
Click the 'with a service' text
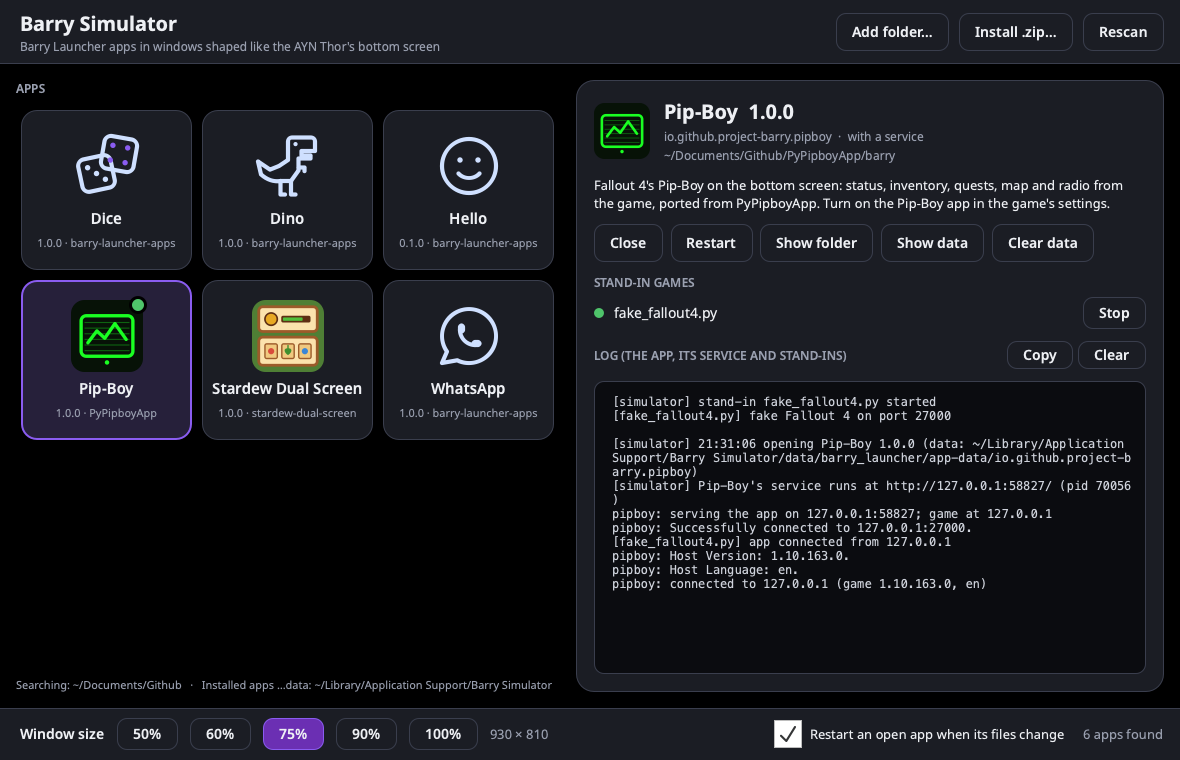pos(885,137)
